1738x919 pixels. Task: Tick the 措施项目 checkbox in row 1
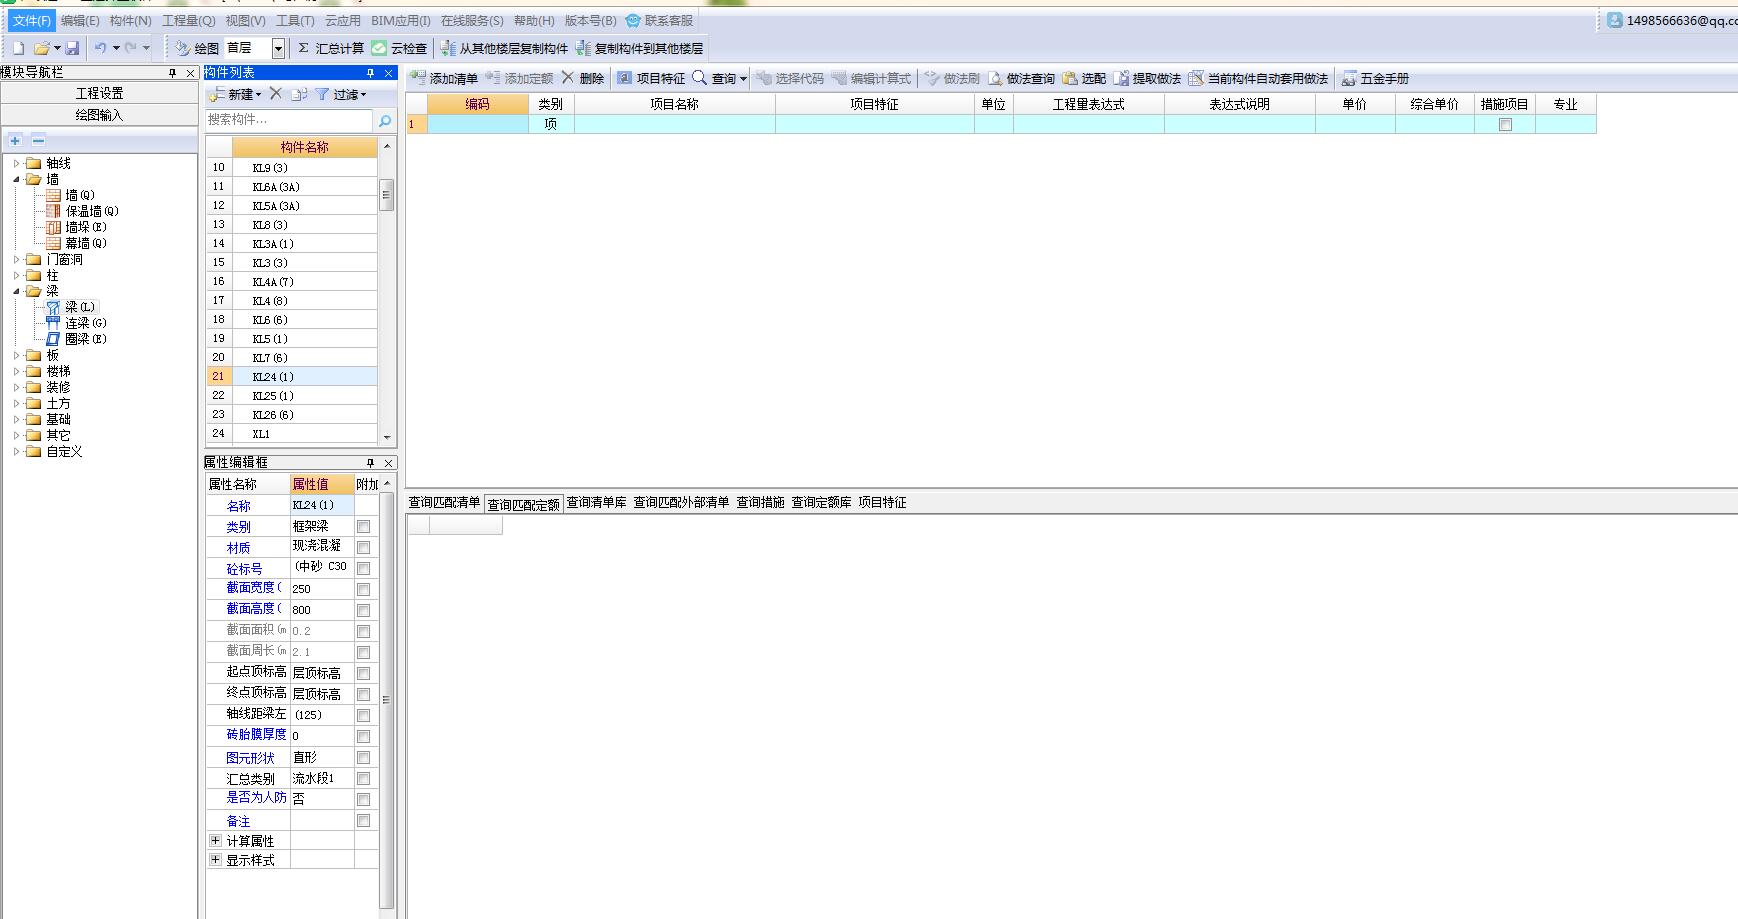pos(1505,125)
